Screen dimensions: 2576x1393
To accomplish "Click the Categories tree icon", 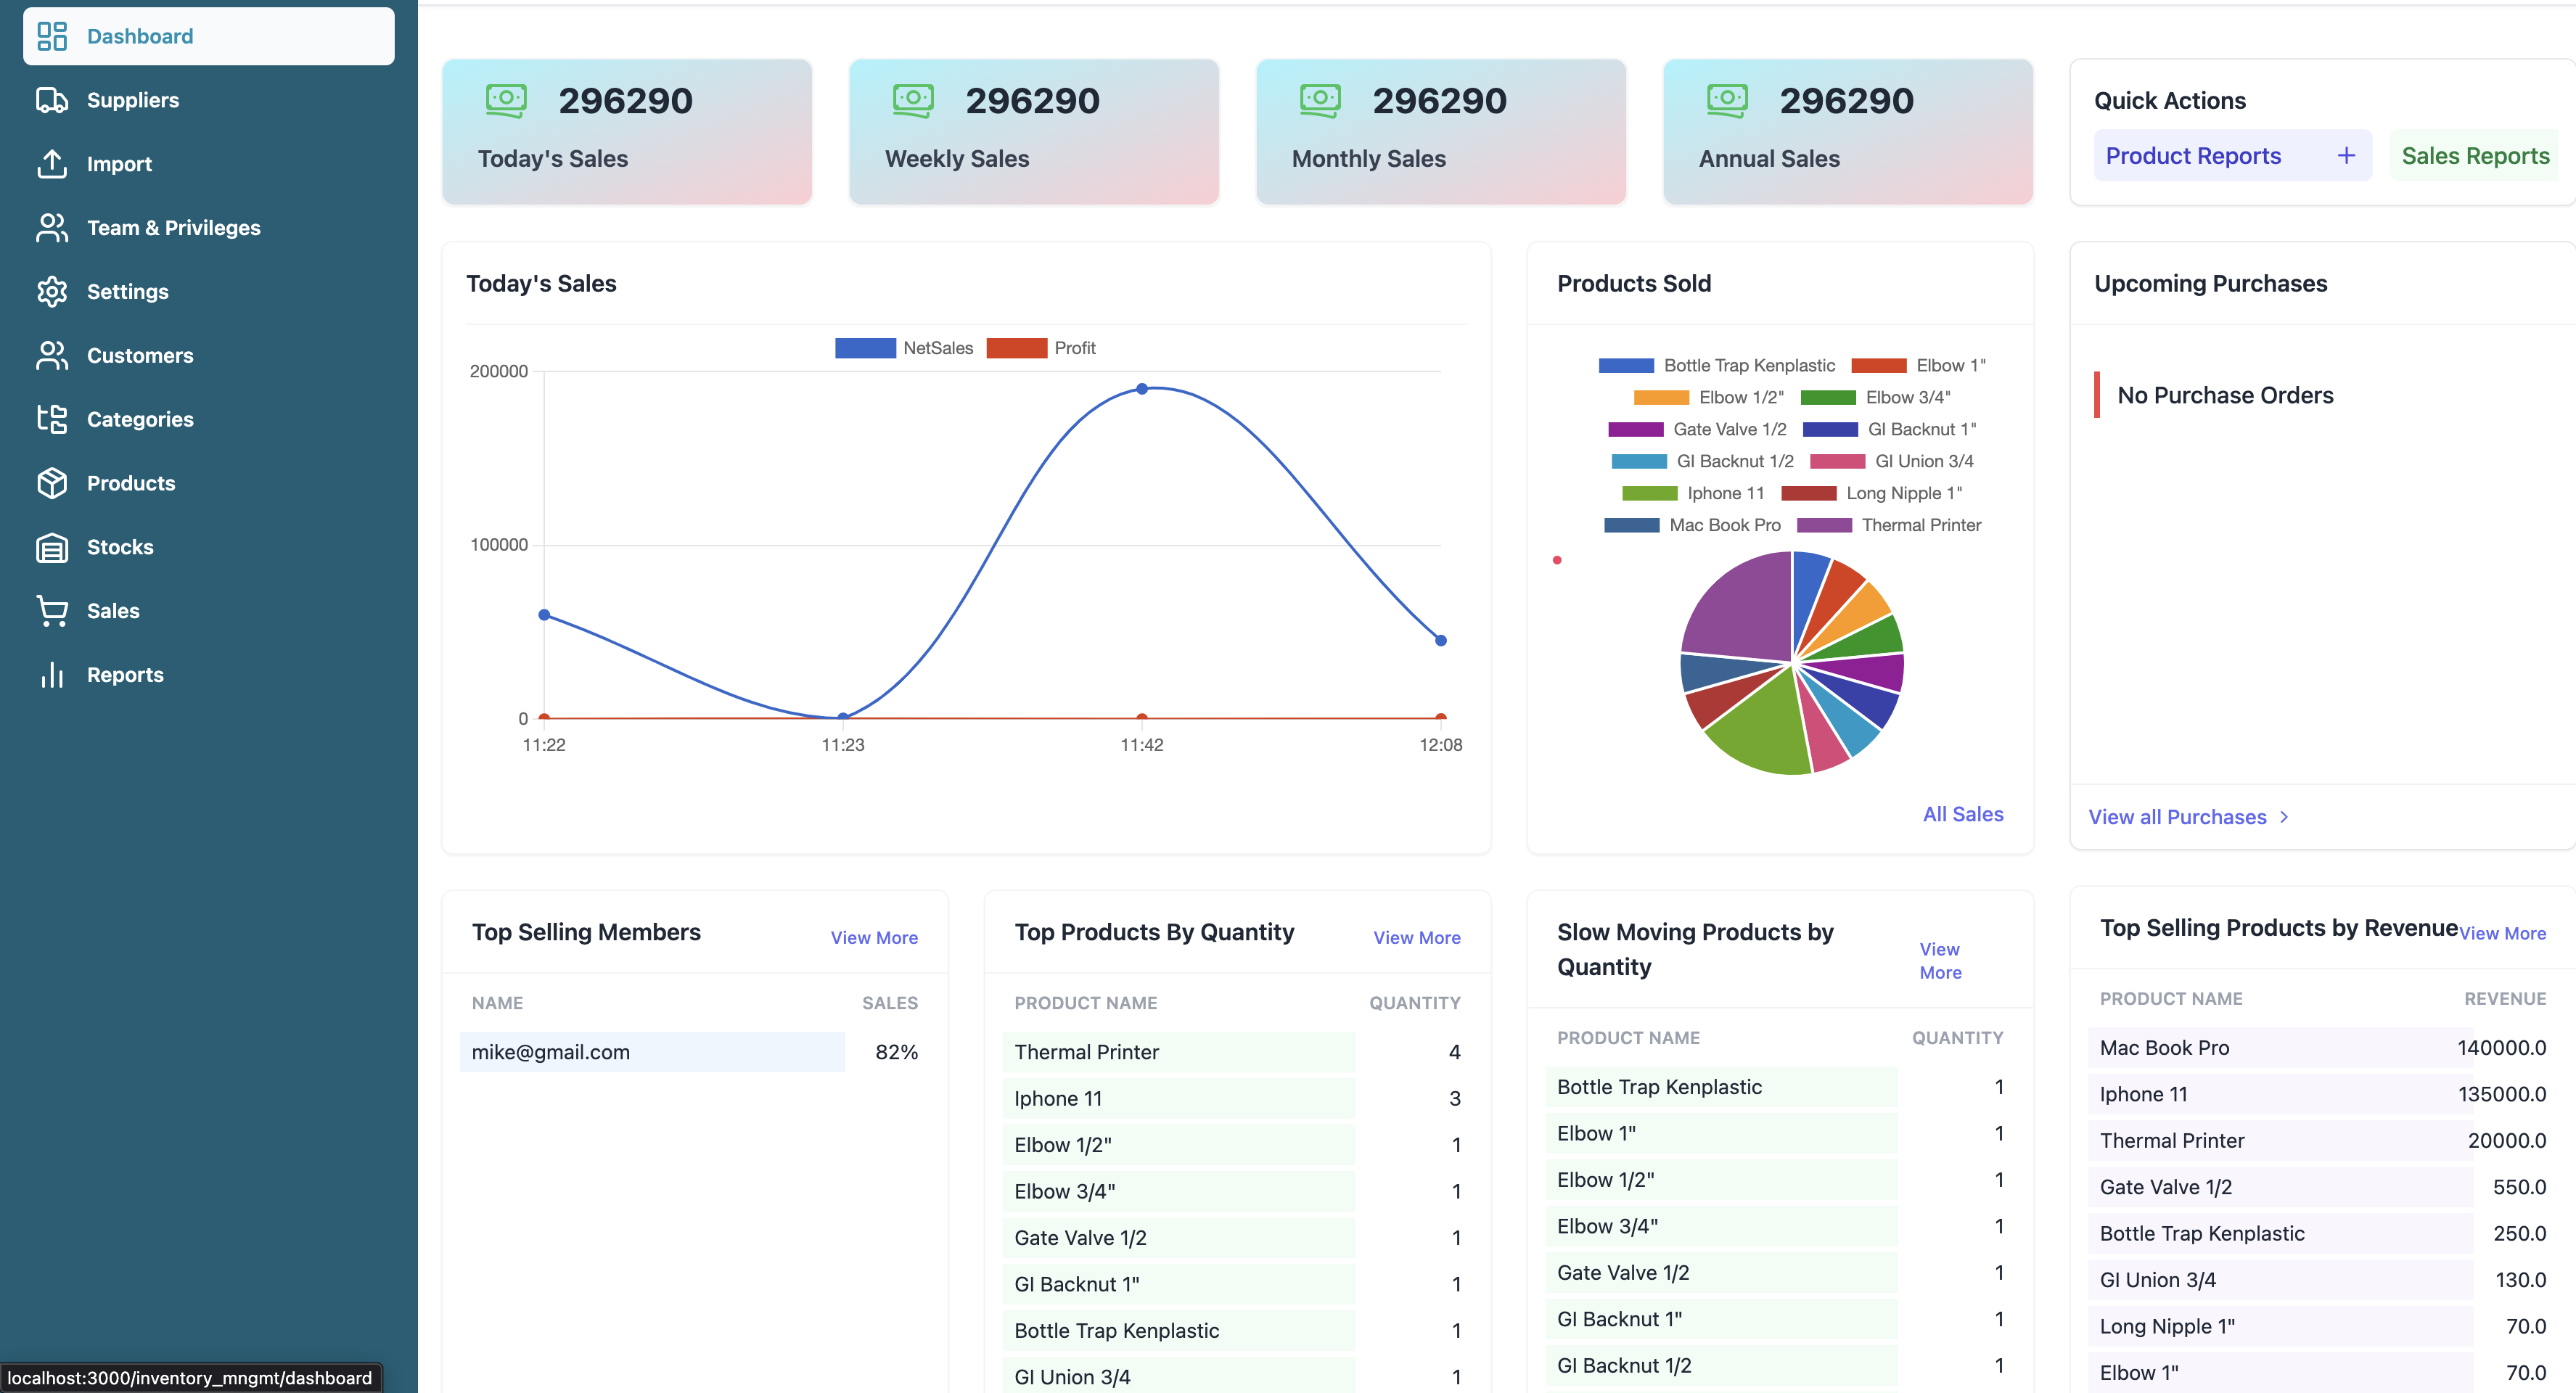I will 52,419.
